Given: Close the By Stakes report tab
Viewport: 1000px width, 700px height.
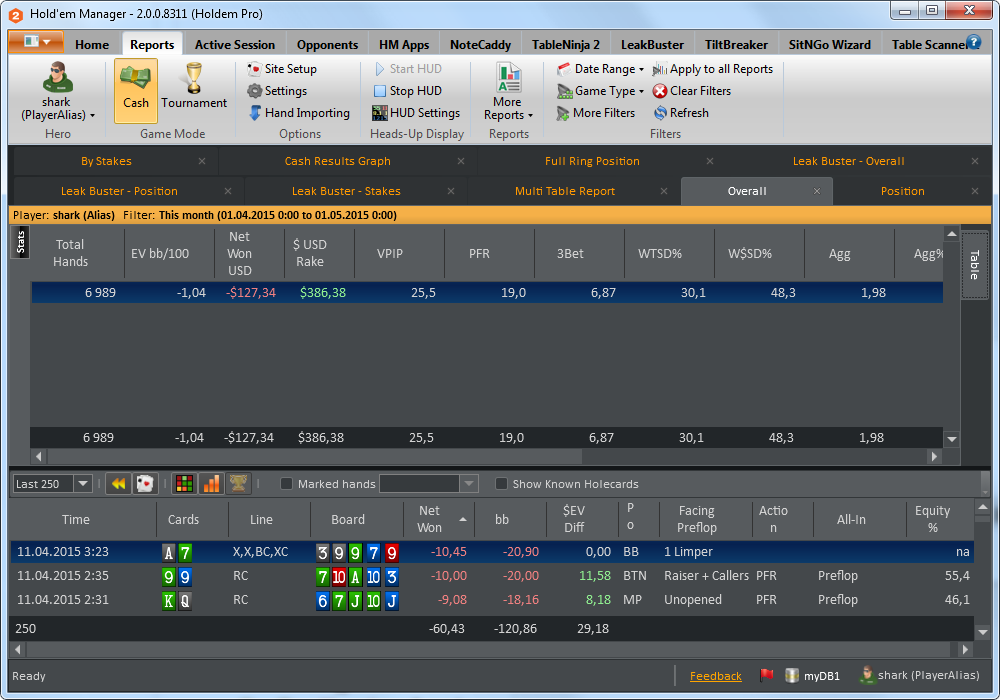Looking at the screenshot, I should (202, 161).
